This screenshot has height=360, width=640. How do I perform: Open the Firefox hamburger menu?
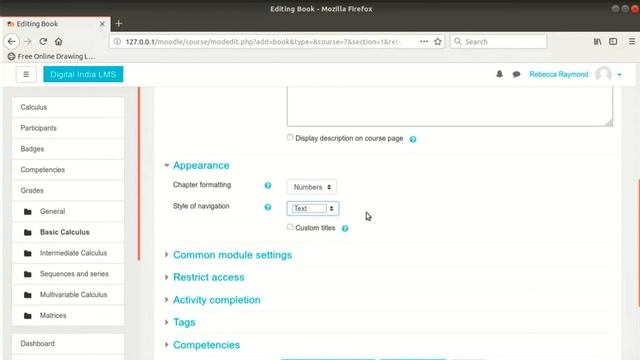(632, 41)
